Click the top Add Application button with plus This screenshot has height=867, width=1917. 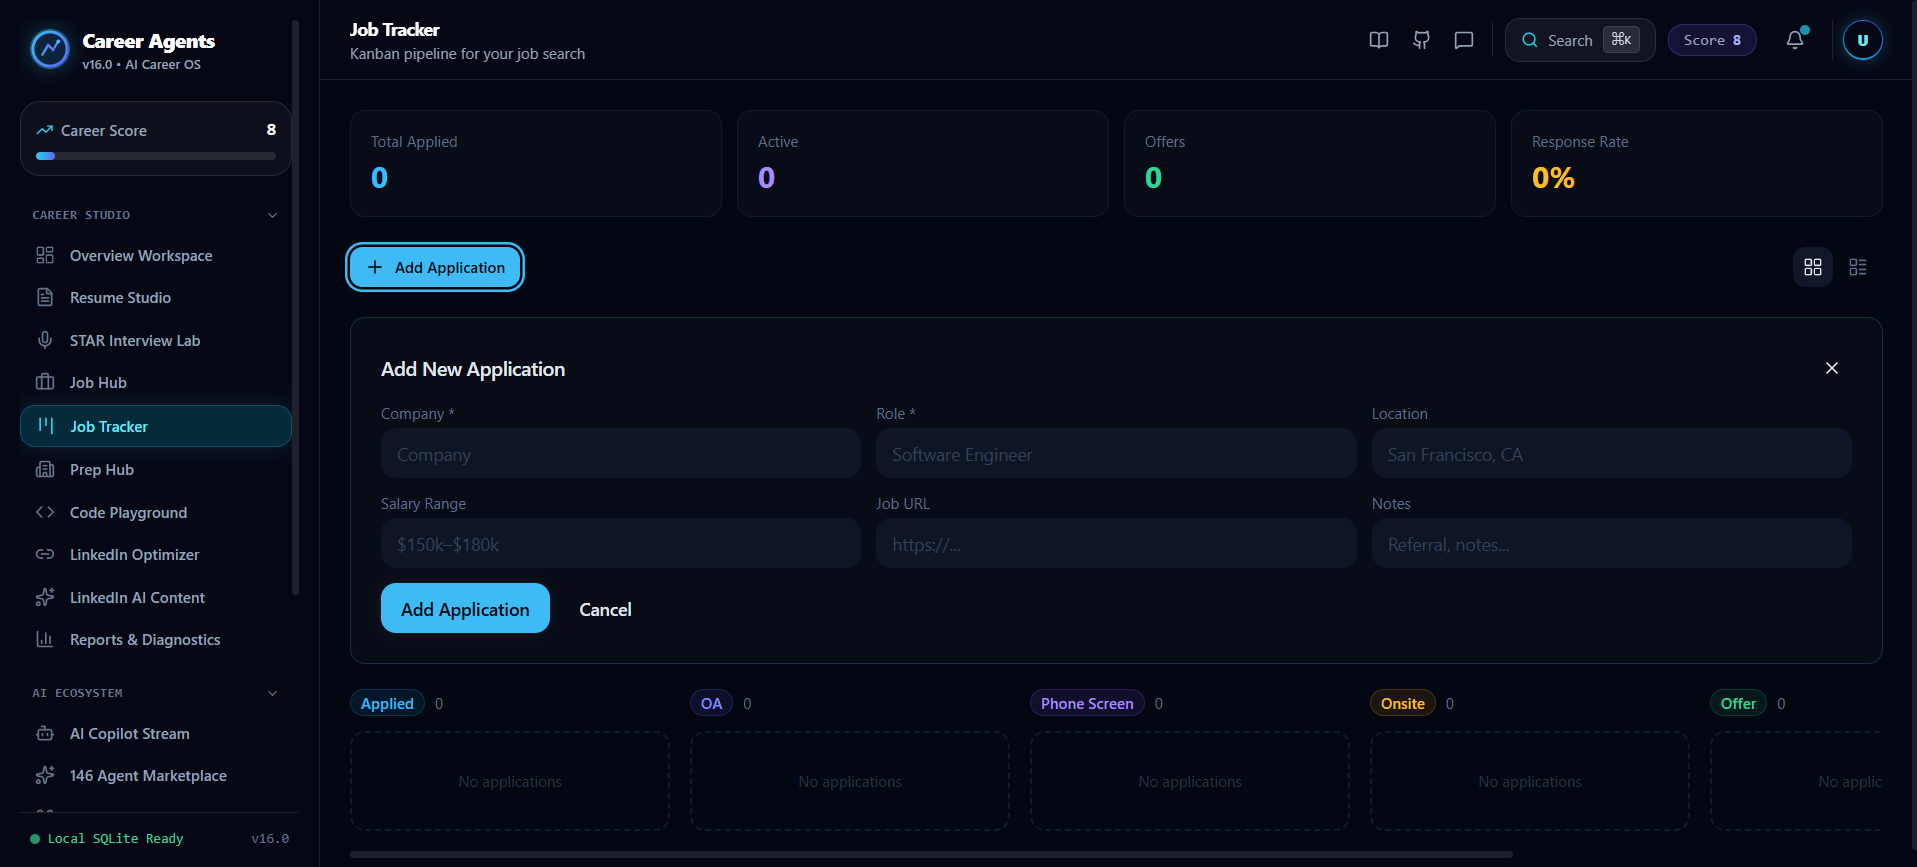pyautogui.click(x=435, y=267)
